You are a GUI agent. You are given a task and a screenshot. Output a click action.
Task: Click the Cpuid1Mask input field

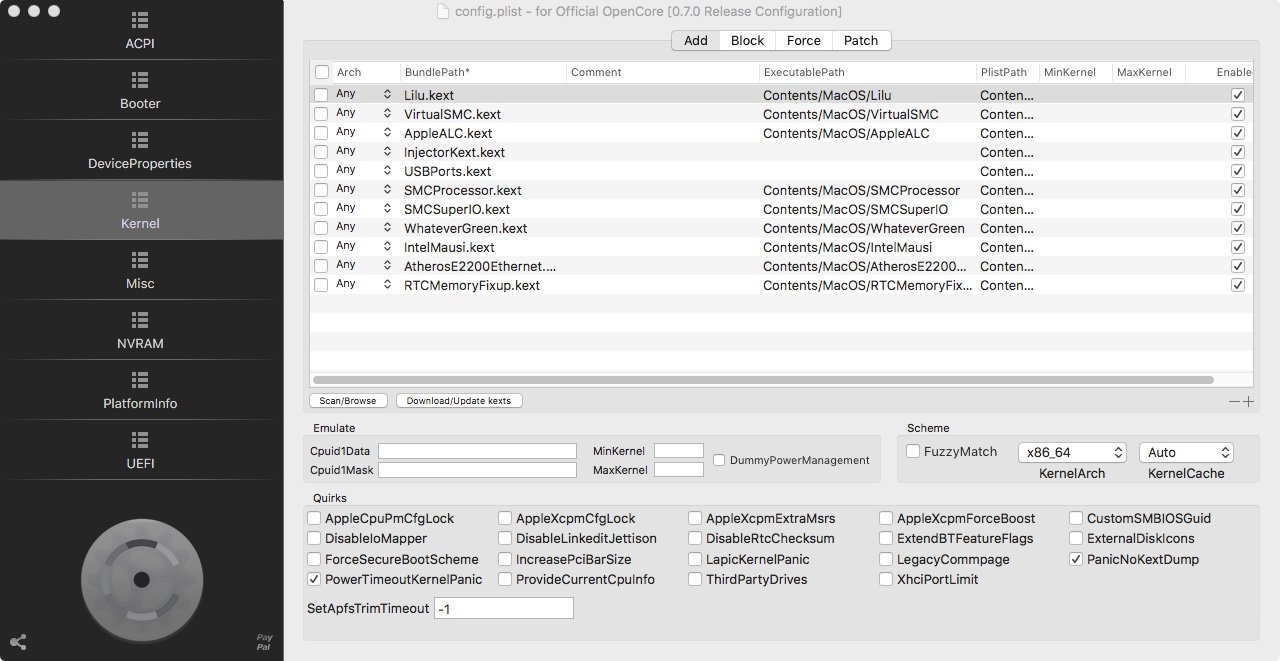coord(477,470)
